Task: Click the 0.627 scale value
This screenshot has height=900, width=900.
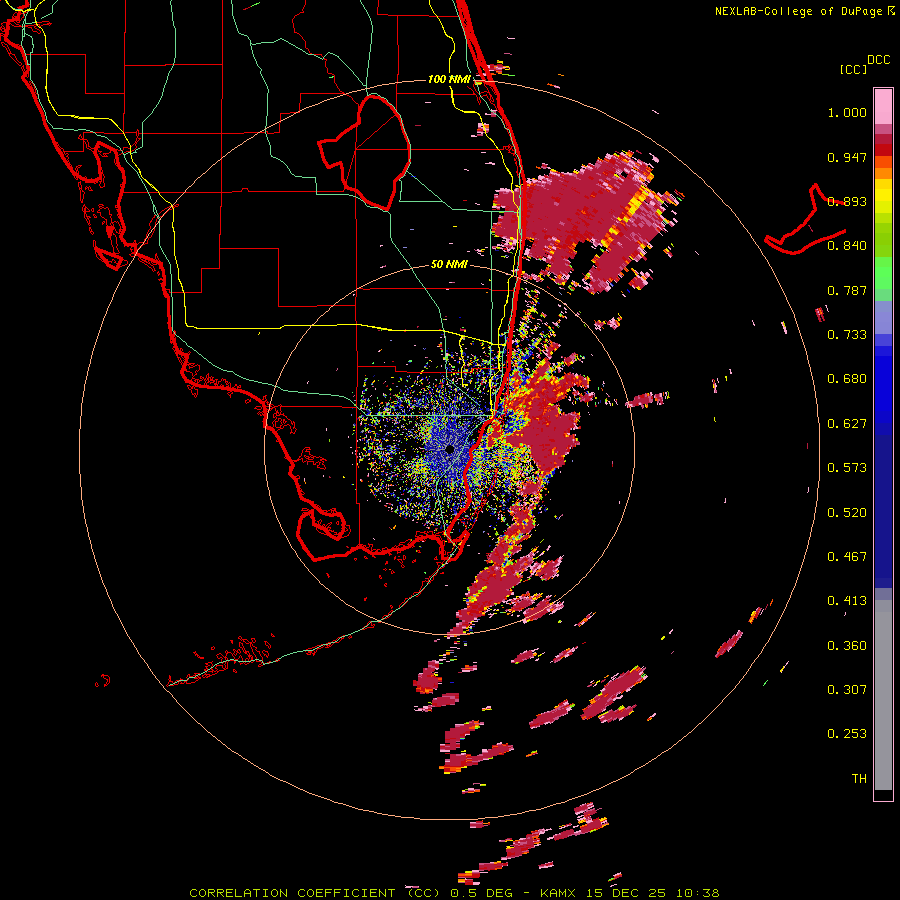Action: [847, 424]
